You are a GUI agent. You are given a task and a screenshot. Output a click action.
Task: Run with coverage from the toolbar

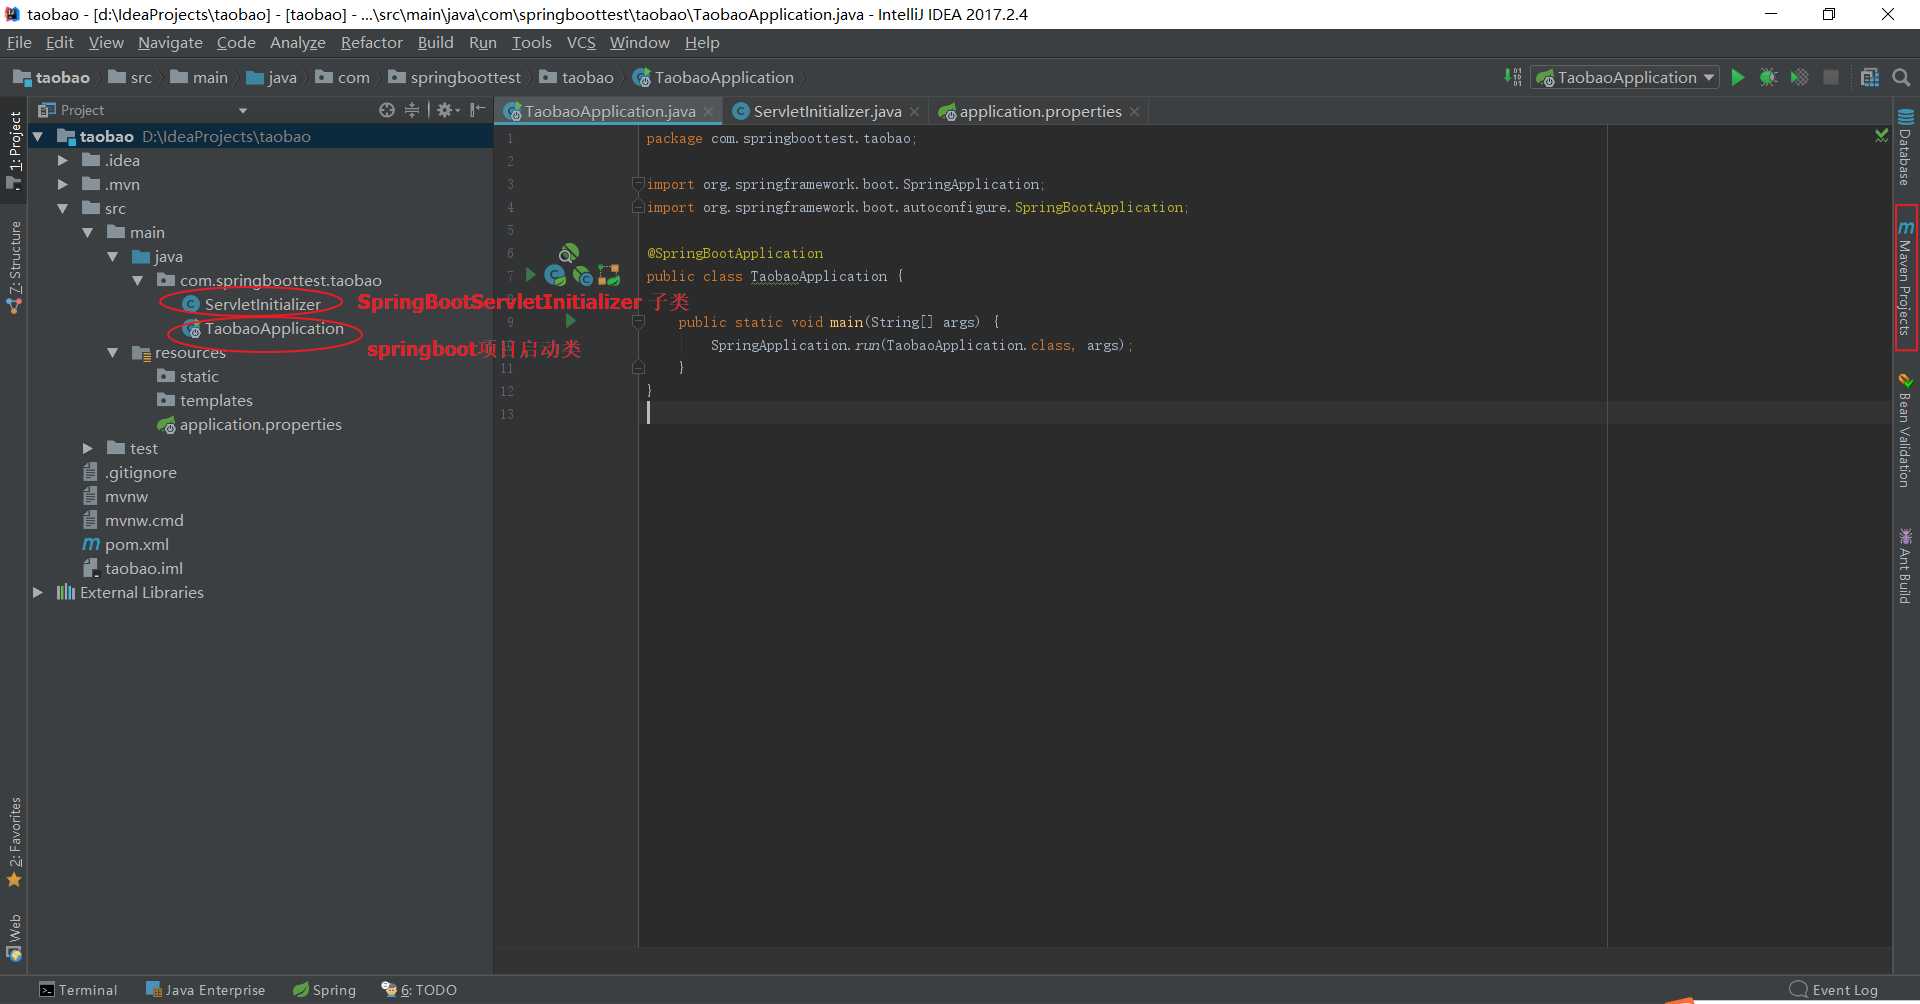(1799, 77)
